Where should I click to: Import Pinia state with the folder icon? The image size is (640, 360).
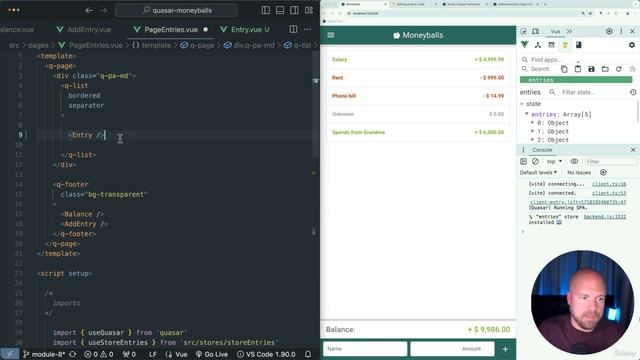(605, 69)
